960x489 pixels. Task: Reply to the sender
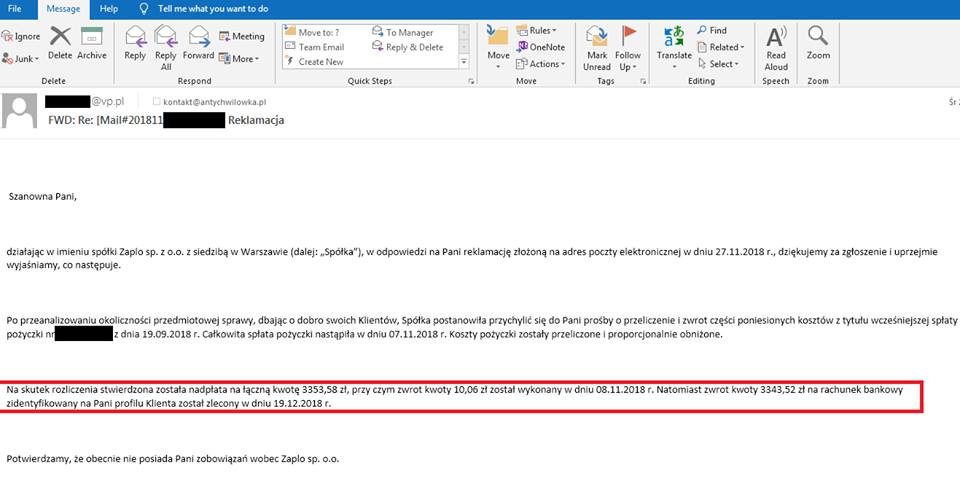(x=135, y=43)
